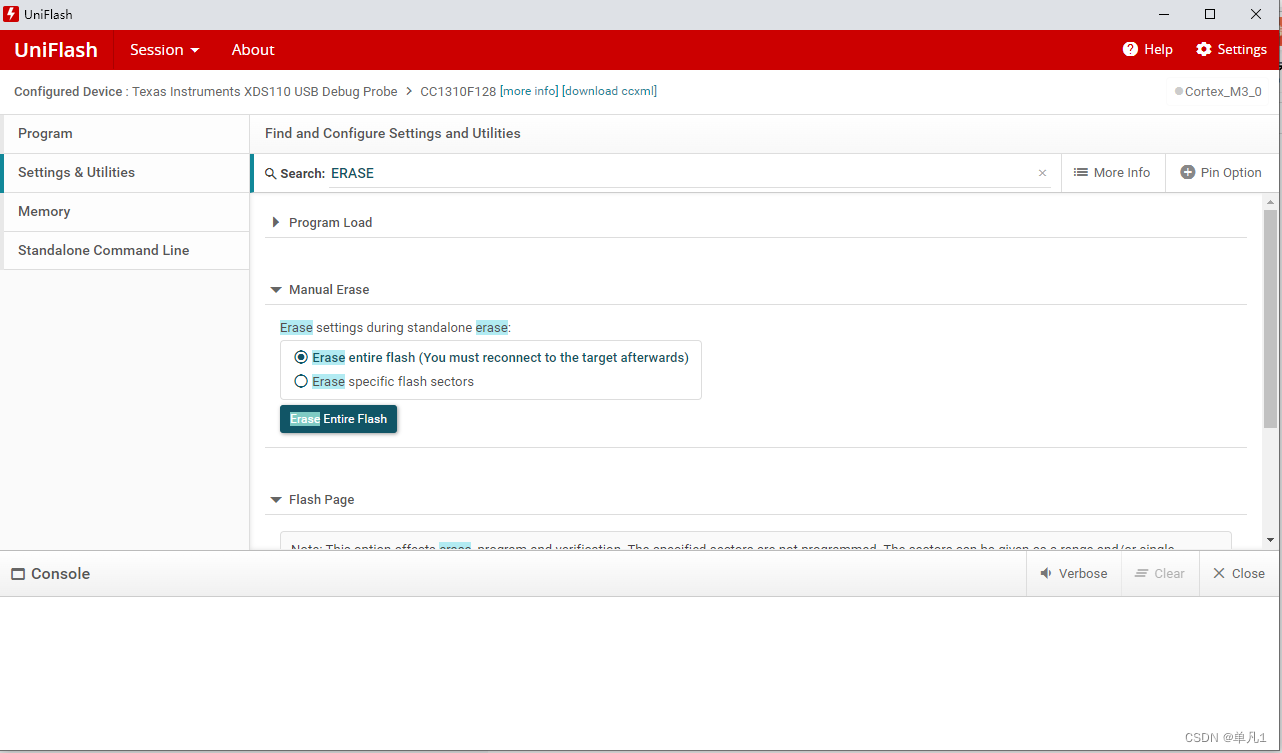Viewport: 1282px width, 753px height.
Task: Click Find and Configure Settings and Utilities heading
Action: pyautogui.click(x=393, y=133)
